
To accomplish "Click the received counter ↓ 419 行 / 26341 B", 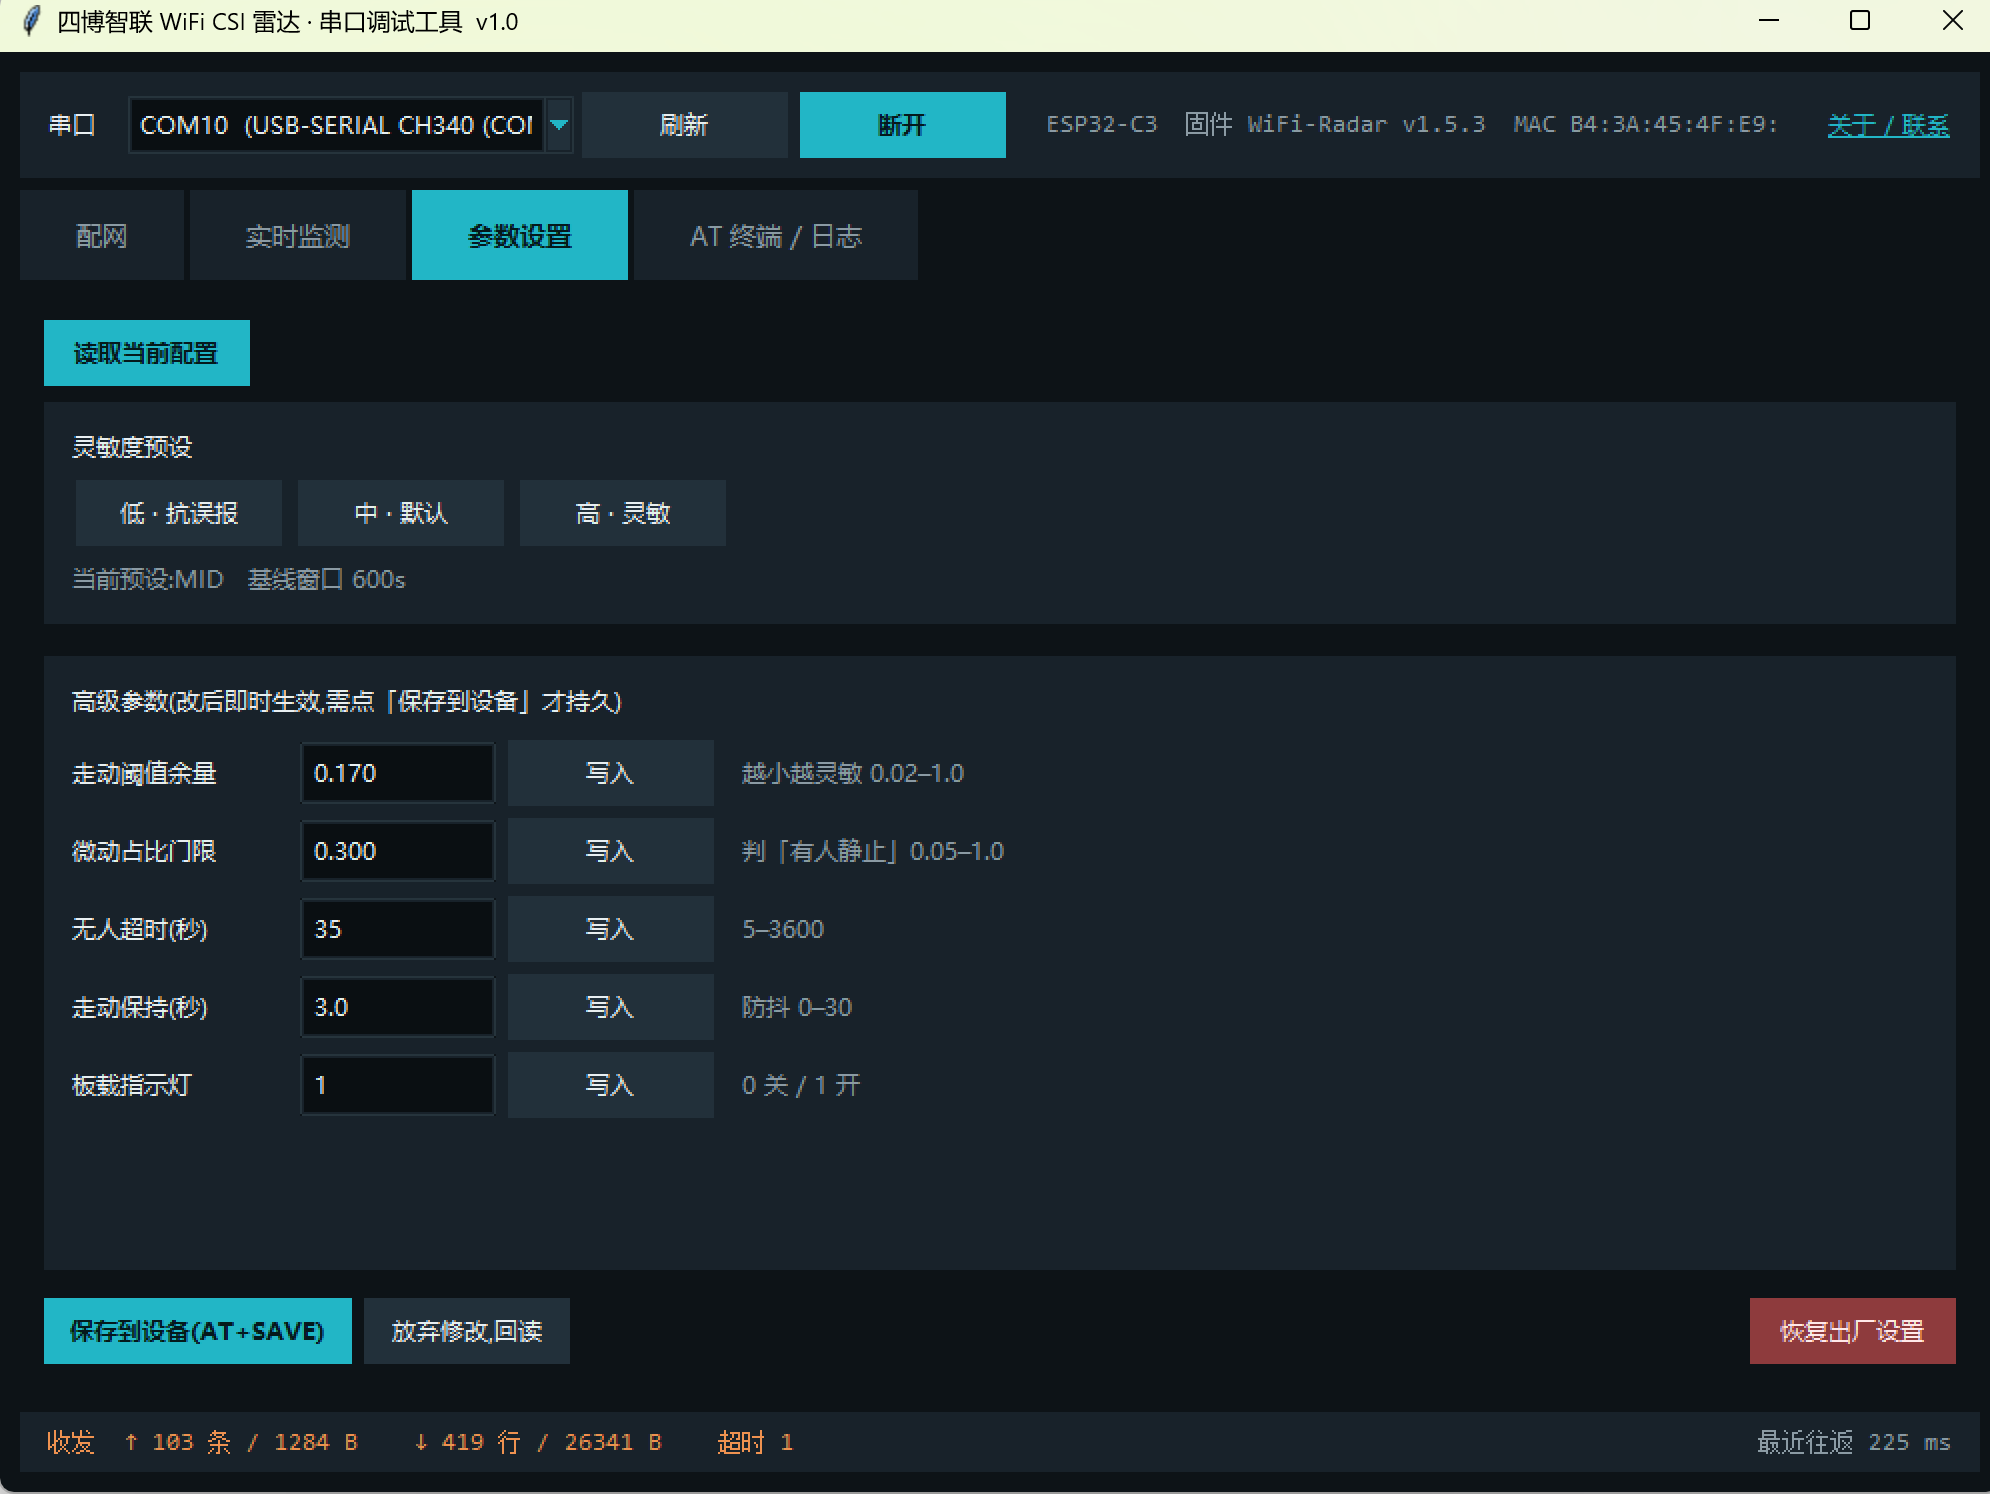I will pyautogui.click(x=537, y=1442).
